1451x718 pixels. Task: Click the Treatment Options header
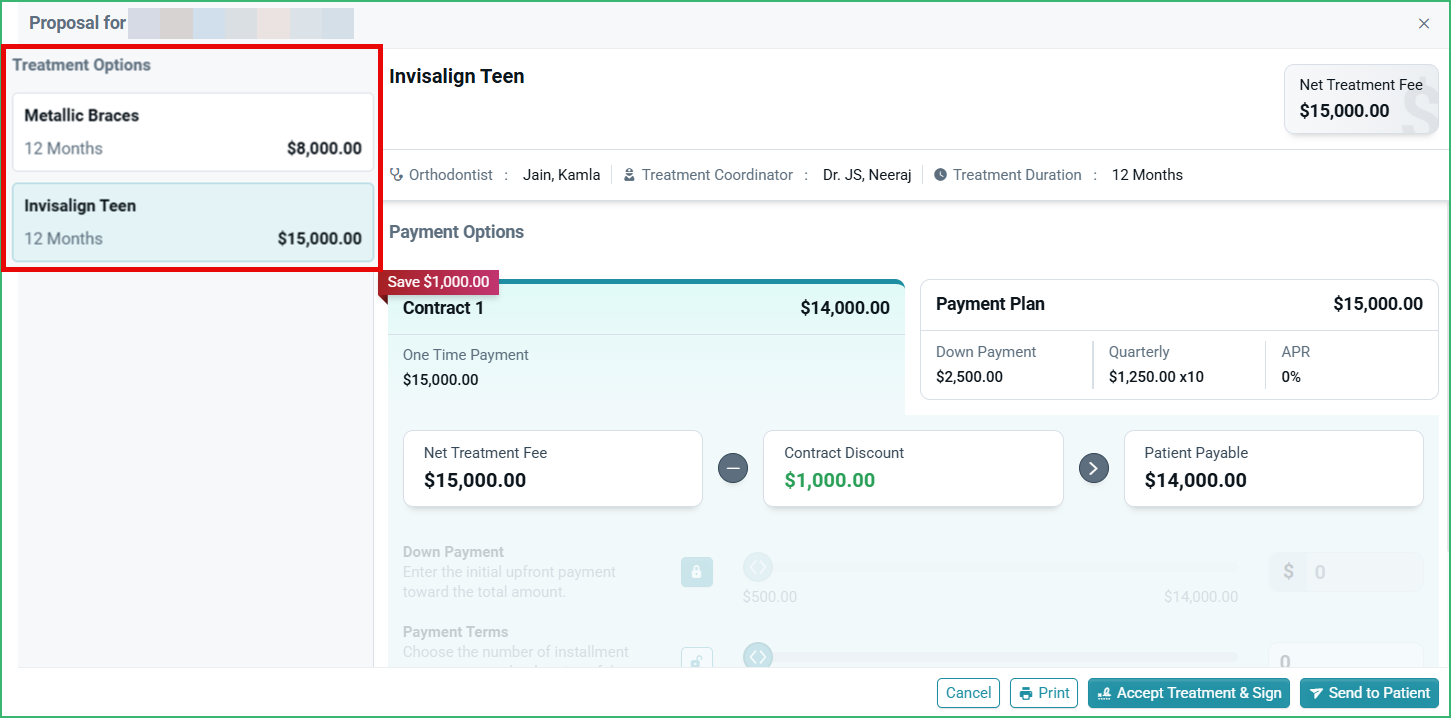click(x=82, y=65)
